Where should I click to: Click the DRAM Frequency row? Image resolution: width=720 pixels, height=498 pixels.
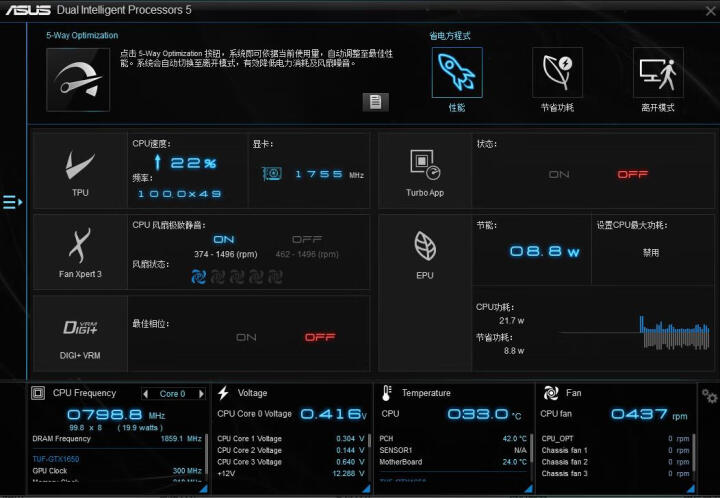point(117,439)
